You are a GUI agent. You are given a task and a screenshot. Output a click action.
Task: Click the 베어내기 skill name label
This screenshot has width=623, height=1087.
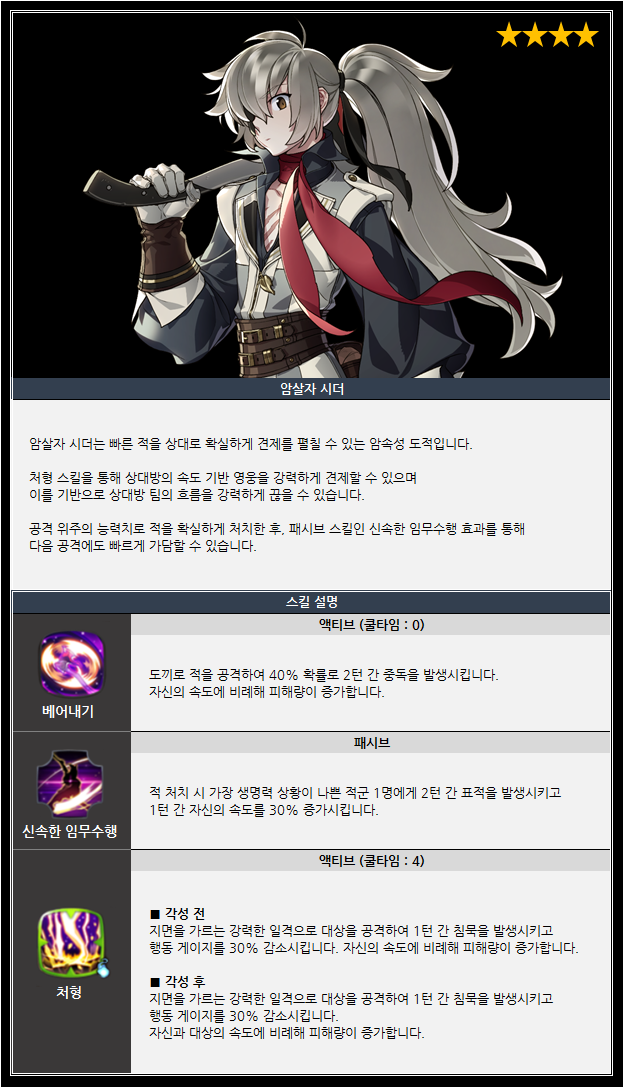[68, 711]
